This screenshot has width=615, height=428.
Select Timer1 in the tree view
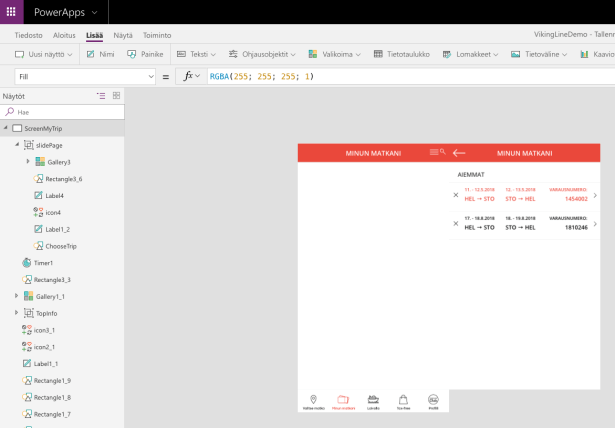click(43, 263)
